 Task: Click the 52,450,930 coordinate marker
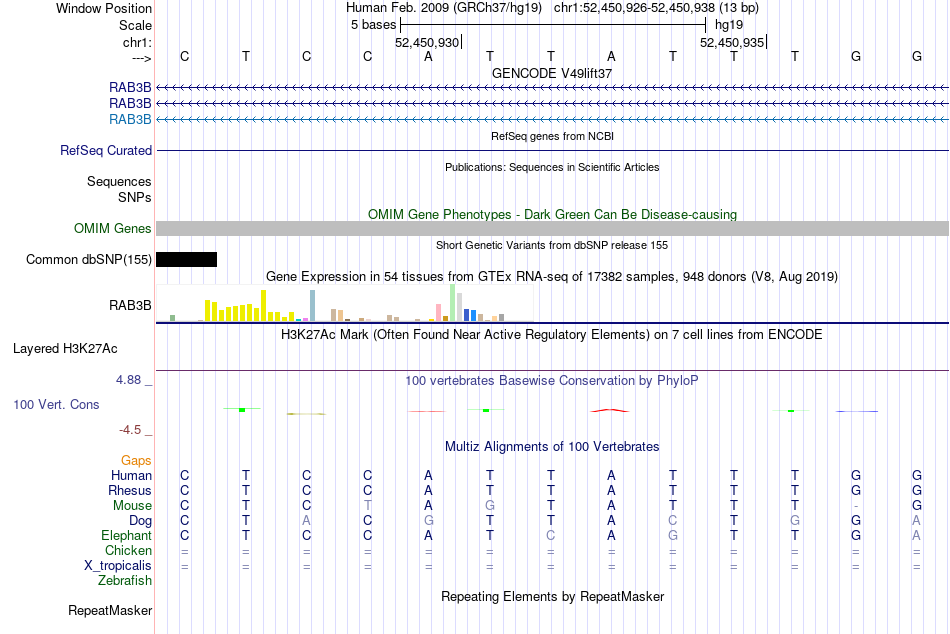click(x=427, y=42)
